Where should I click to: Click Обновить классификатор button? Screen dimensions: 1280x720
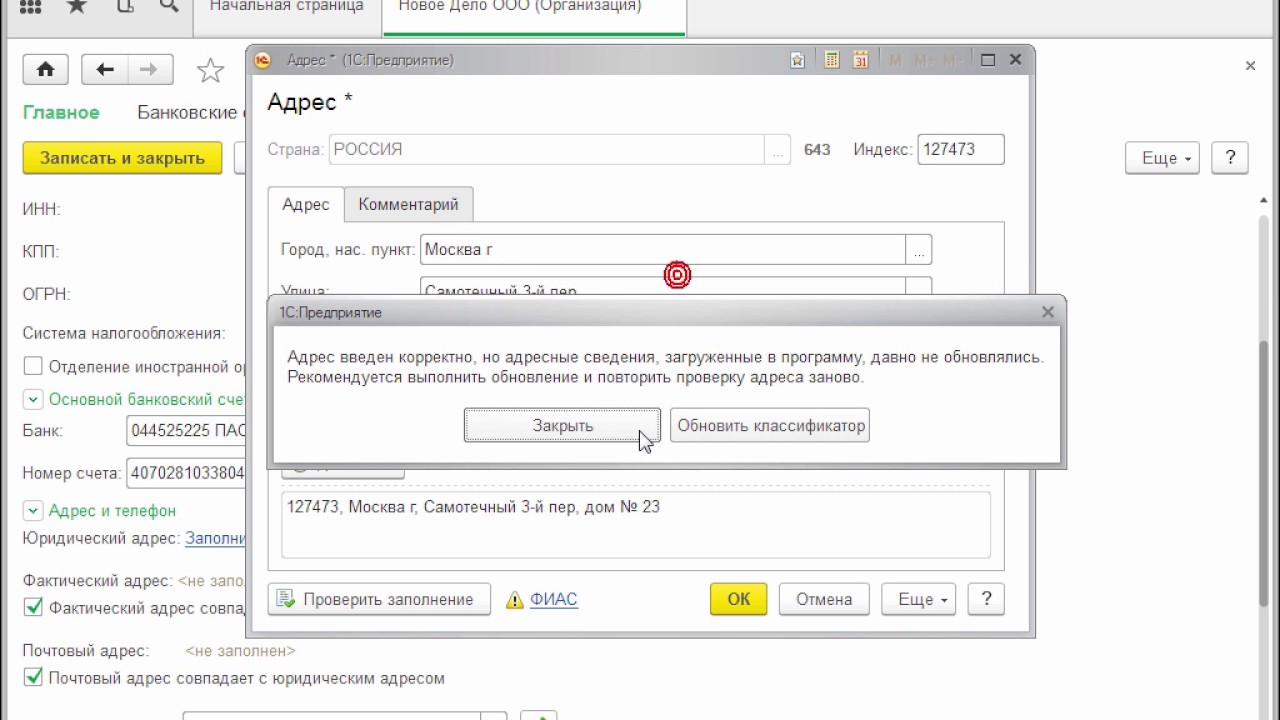770,426
